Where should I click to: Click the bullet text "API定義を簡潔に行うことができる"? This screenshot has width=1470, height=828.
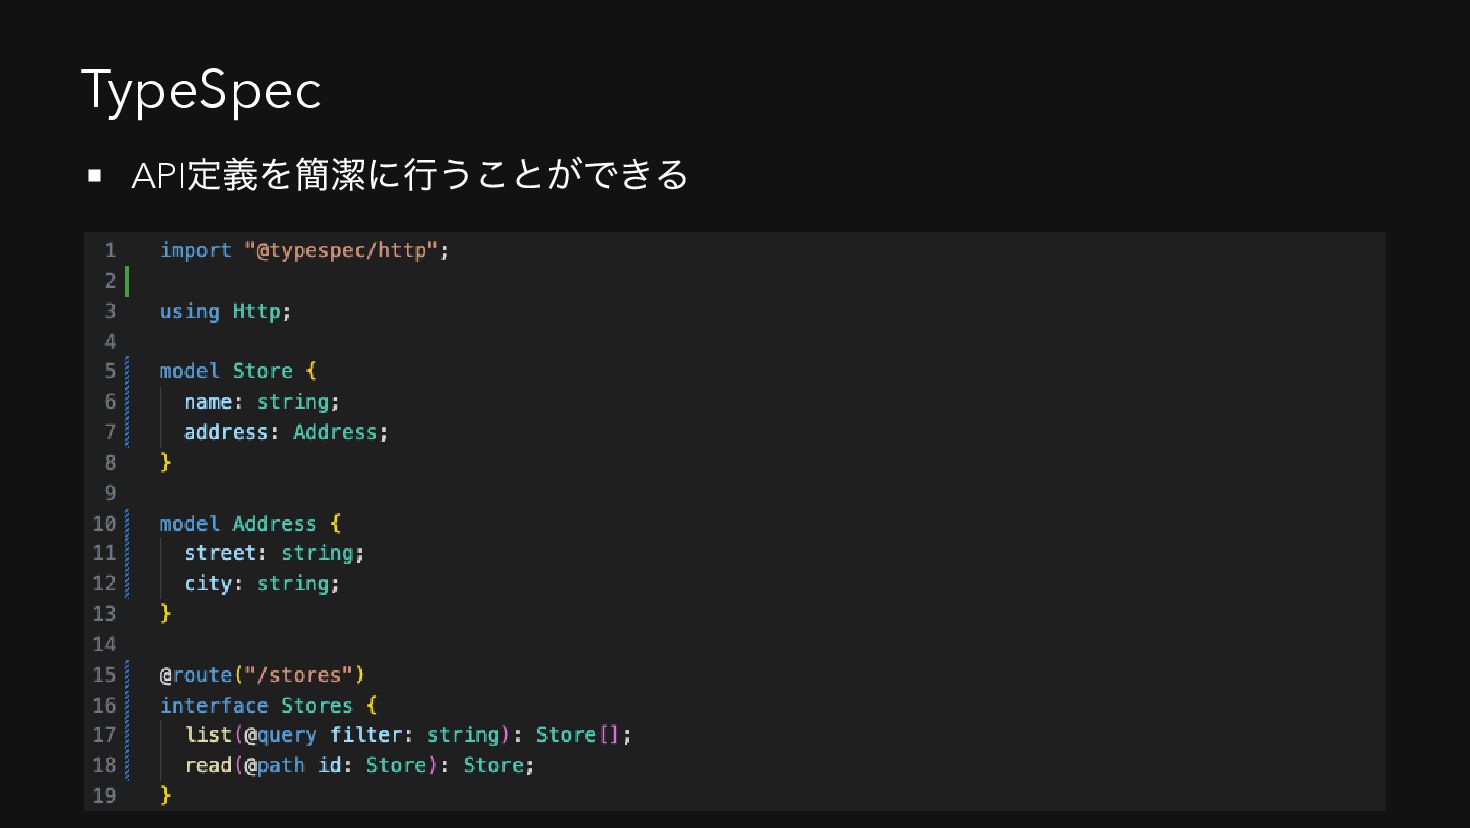click(410, 175)
